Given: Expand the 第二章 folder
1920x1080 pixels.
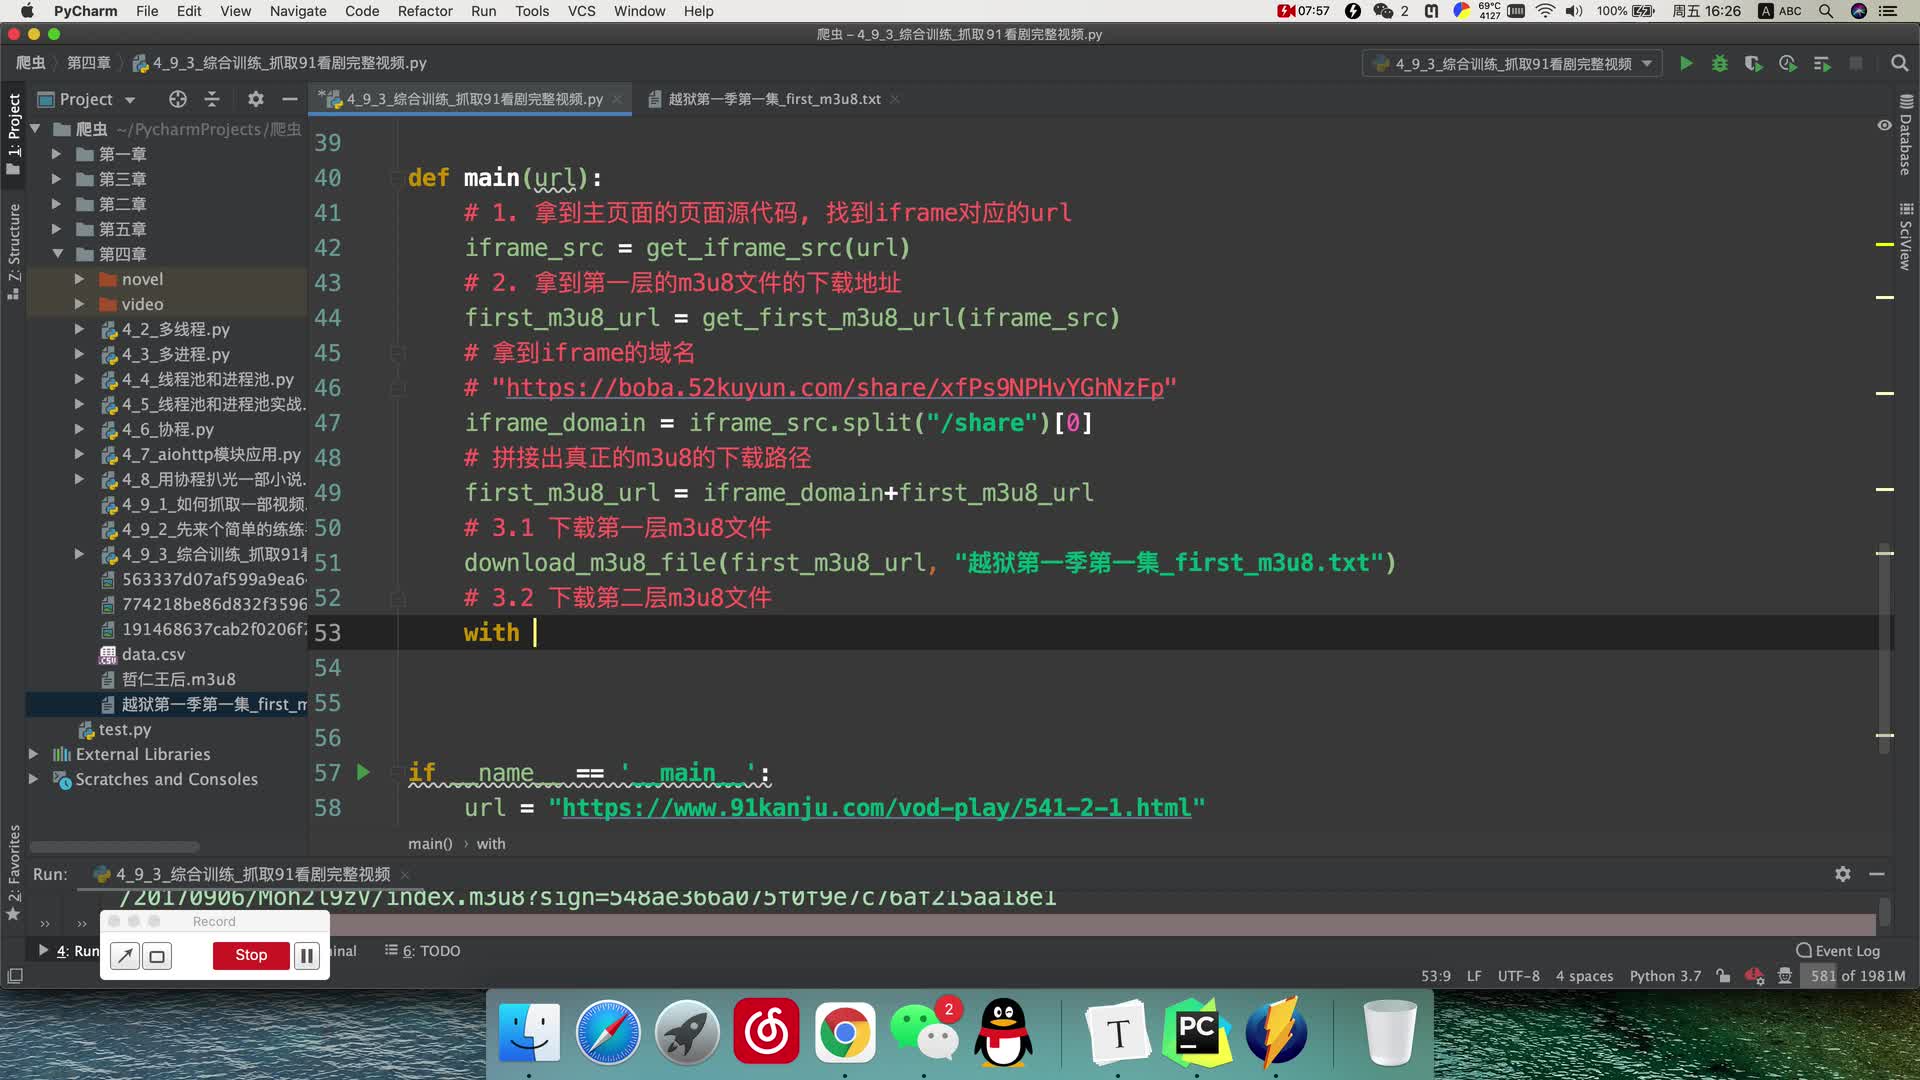Looking at the screenshot, I should point(57,204).
